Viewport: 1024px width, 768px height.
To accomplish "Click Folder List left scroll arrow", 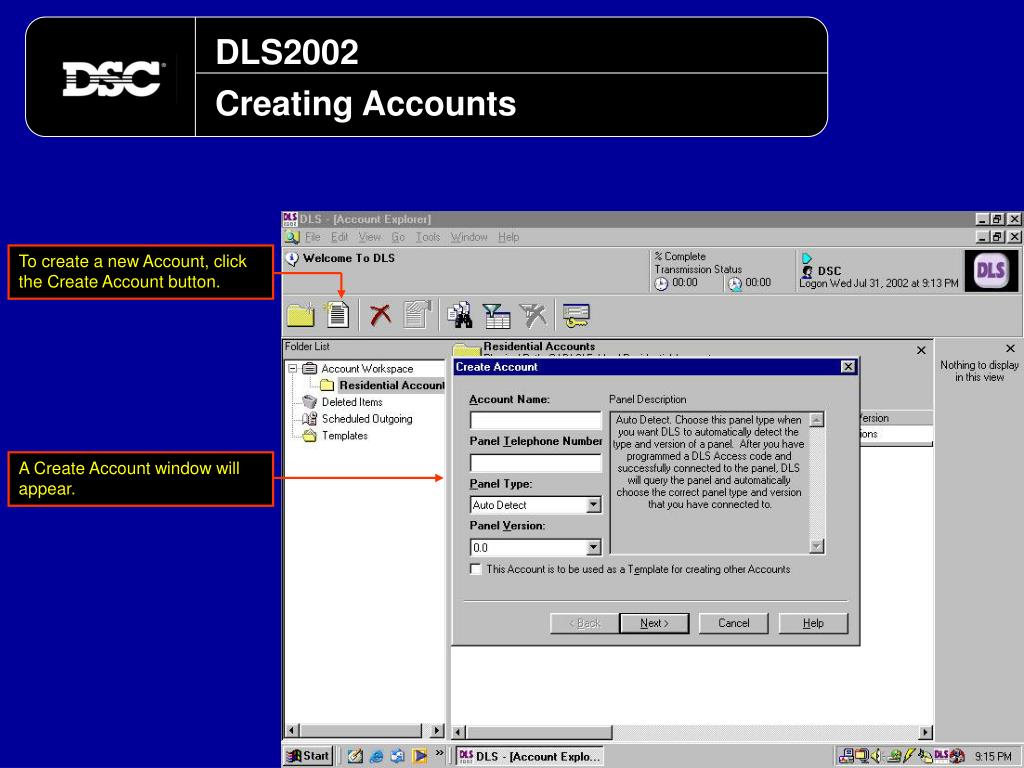I will tap(292, 730).
